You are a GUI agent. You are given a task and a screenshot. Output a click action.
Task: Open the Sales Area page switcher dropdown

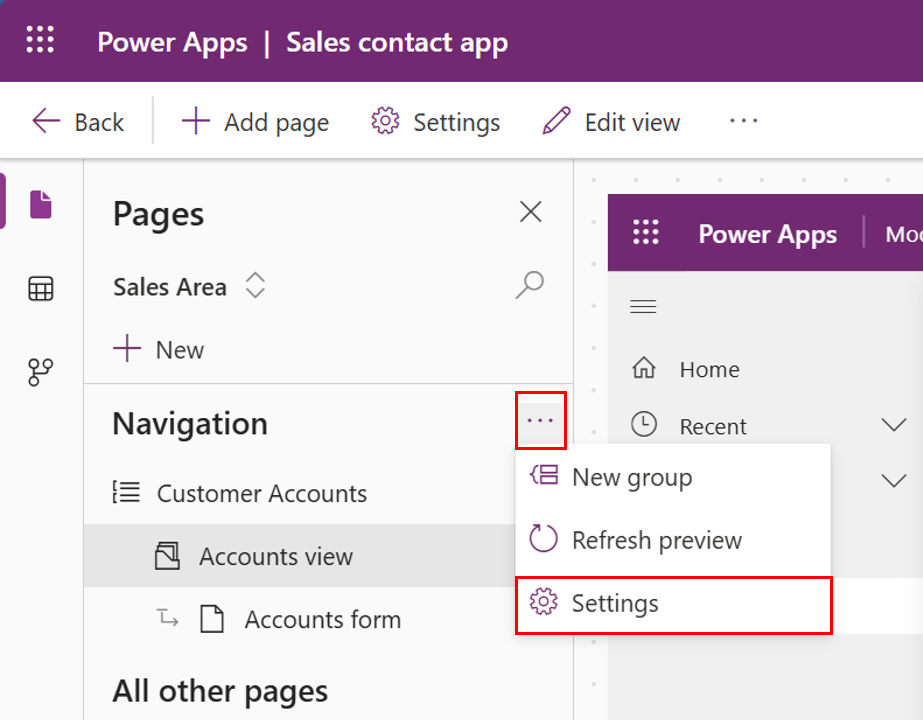click(255, 286)
